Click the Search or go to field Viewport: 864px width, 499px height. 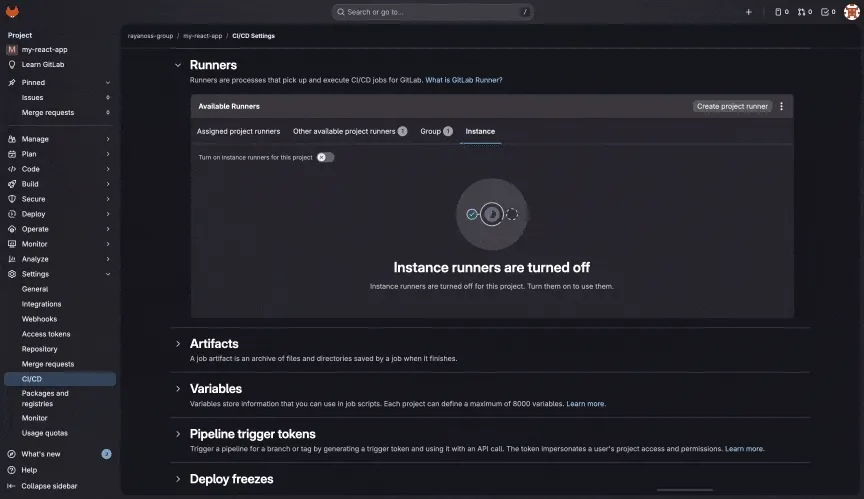432,12
